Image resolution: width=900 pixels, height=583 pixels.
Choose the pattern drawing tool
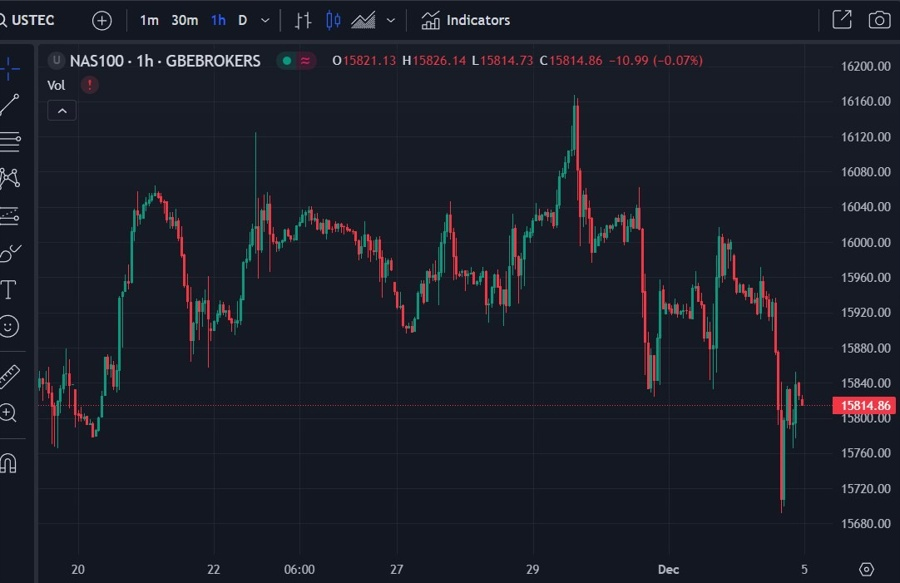[x=10, y=178]
